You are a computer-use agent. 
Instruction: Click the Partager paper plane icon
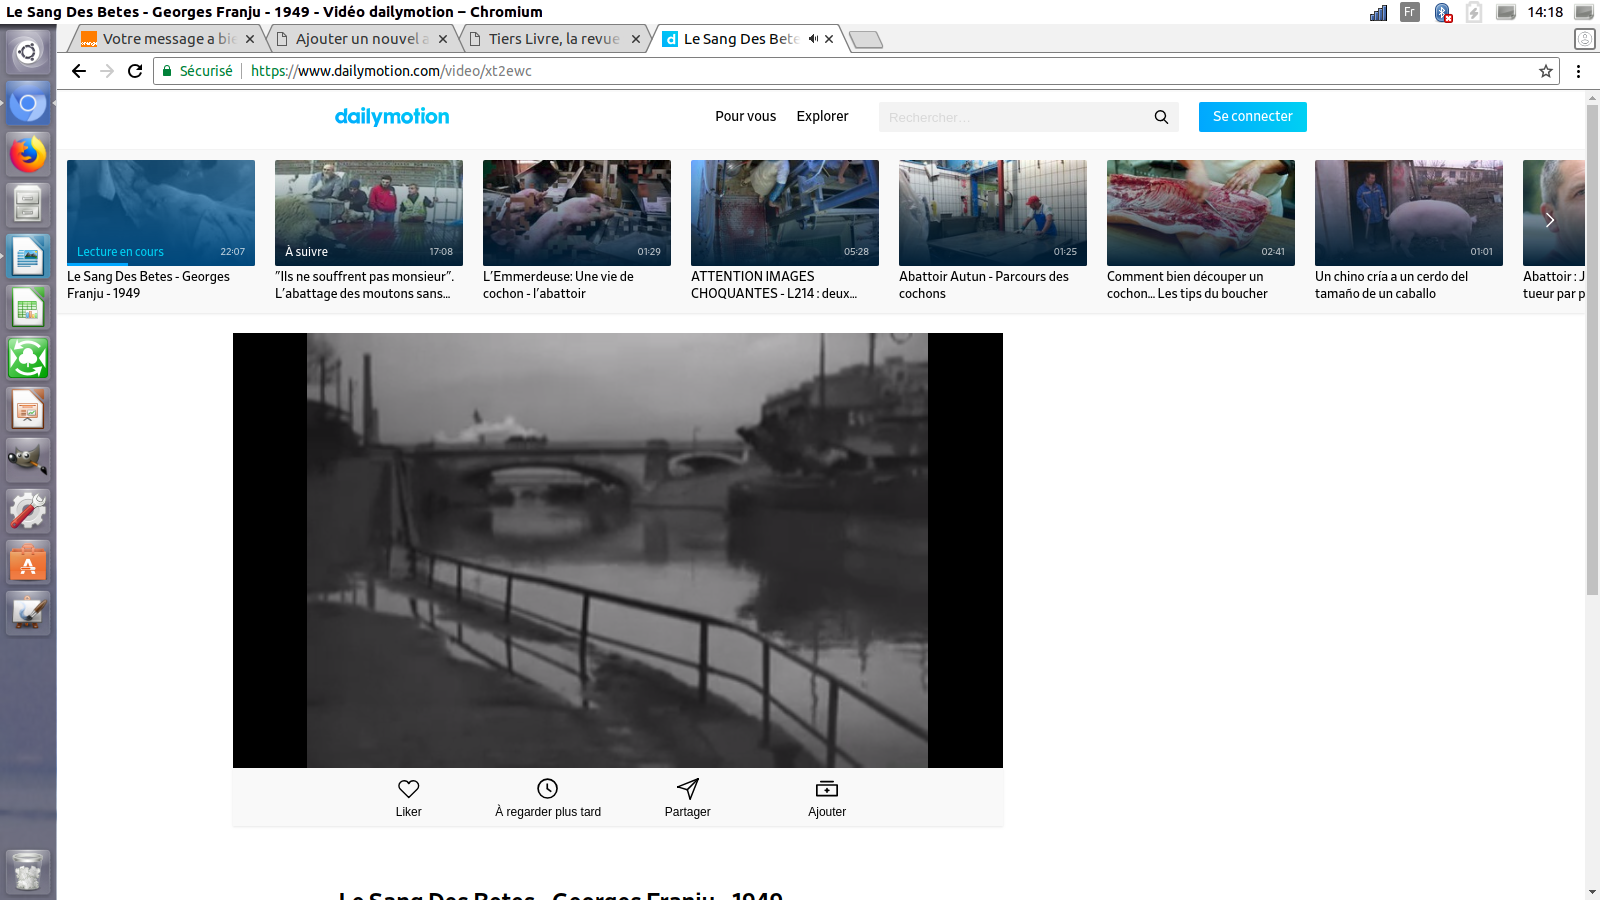pos(687,789)
